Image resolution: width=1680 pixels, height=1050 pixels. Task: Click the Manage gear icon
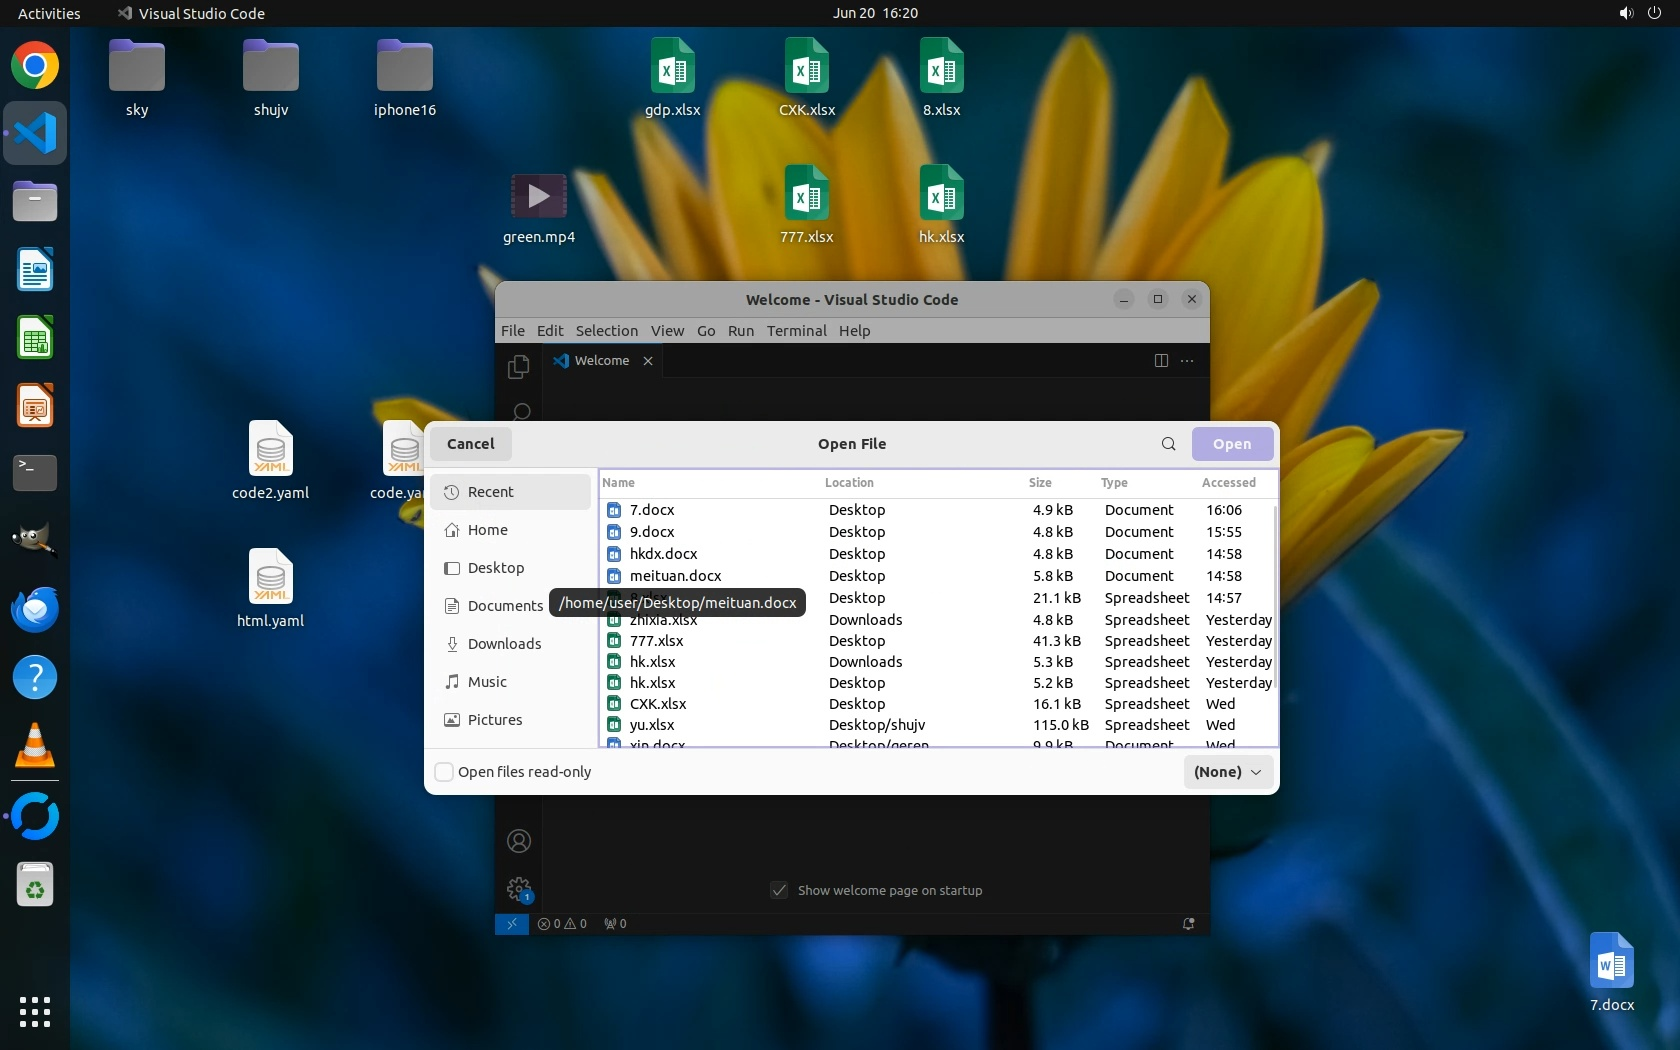pyautogui.click(x=518, y=888)
